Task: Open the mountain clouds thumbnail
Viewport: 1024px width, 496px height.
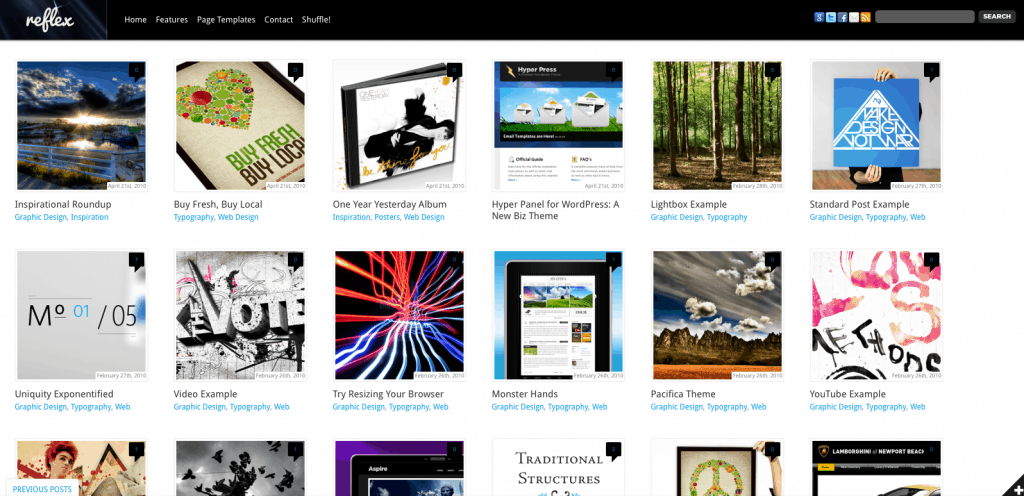Action: pos(717,315)
